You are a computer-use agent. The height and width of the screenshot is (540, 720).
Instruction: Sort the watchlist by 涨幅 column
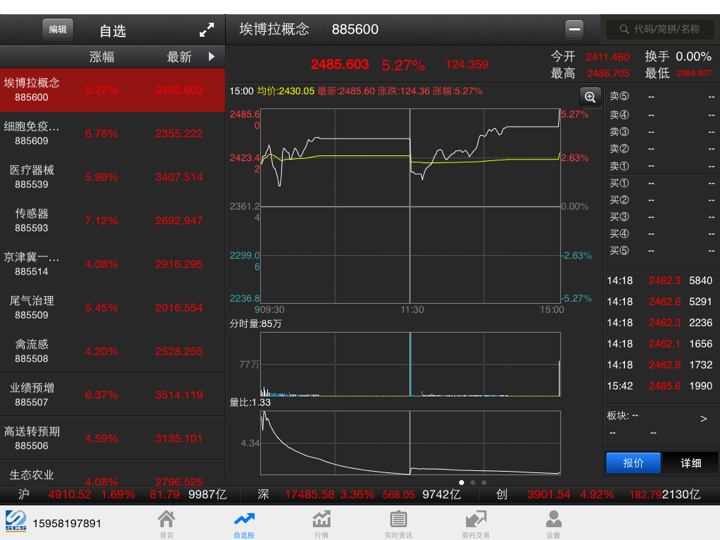click(102, 57)
